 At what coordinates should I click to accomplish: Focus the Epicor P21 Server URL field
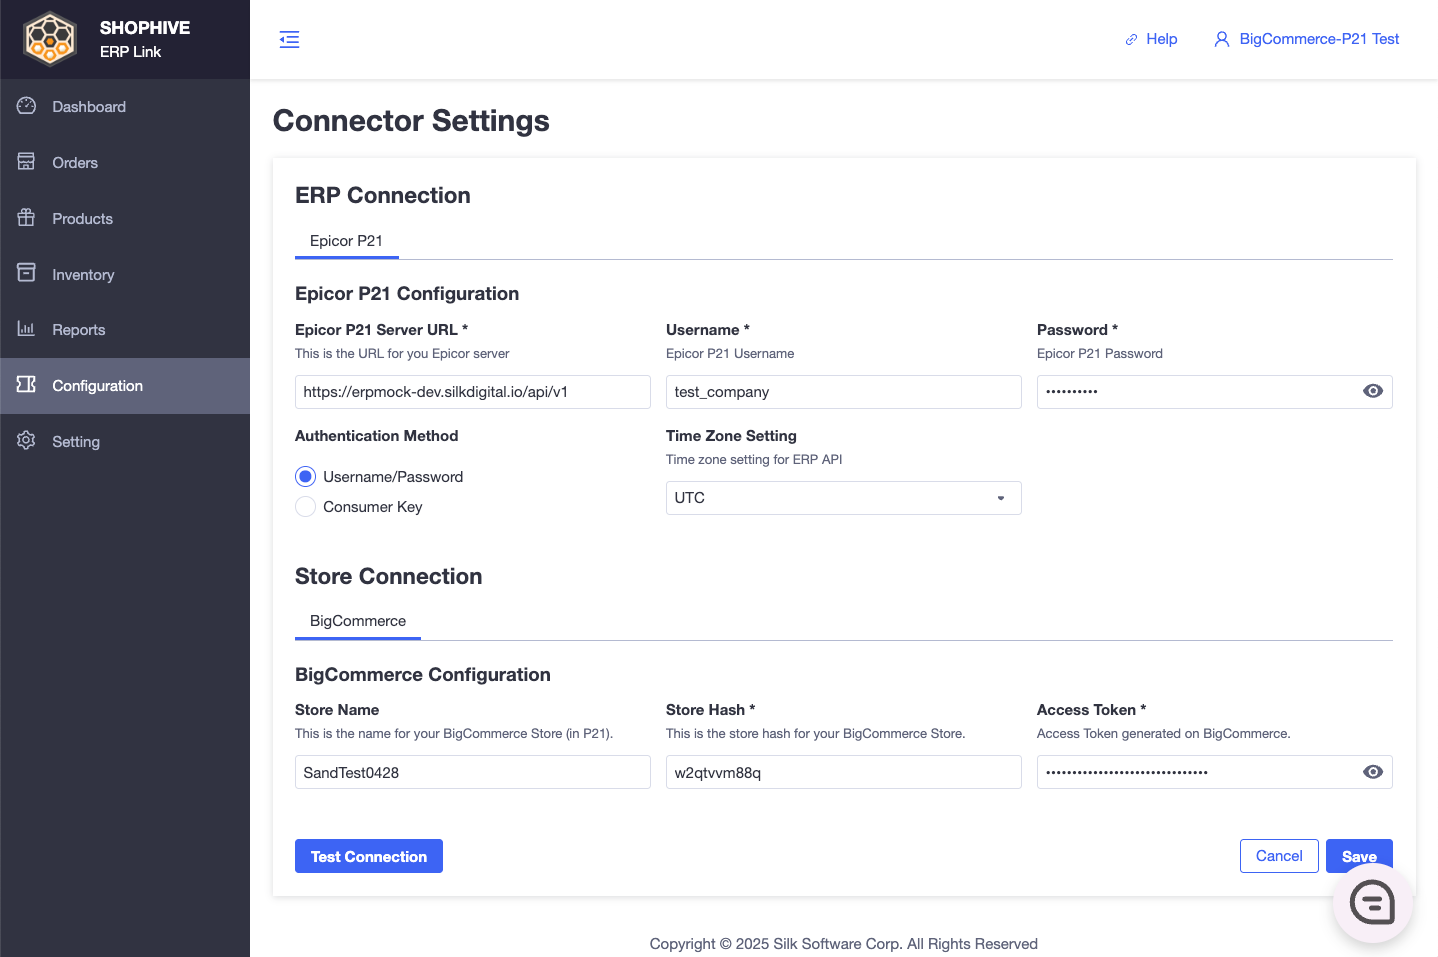[473, 392]
